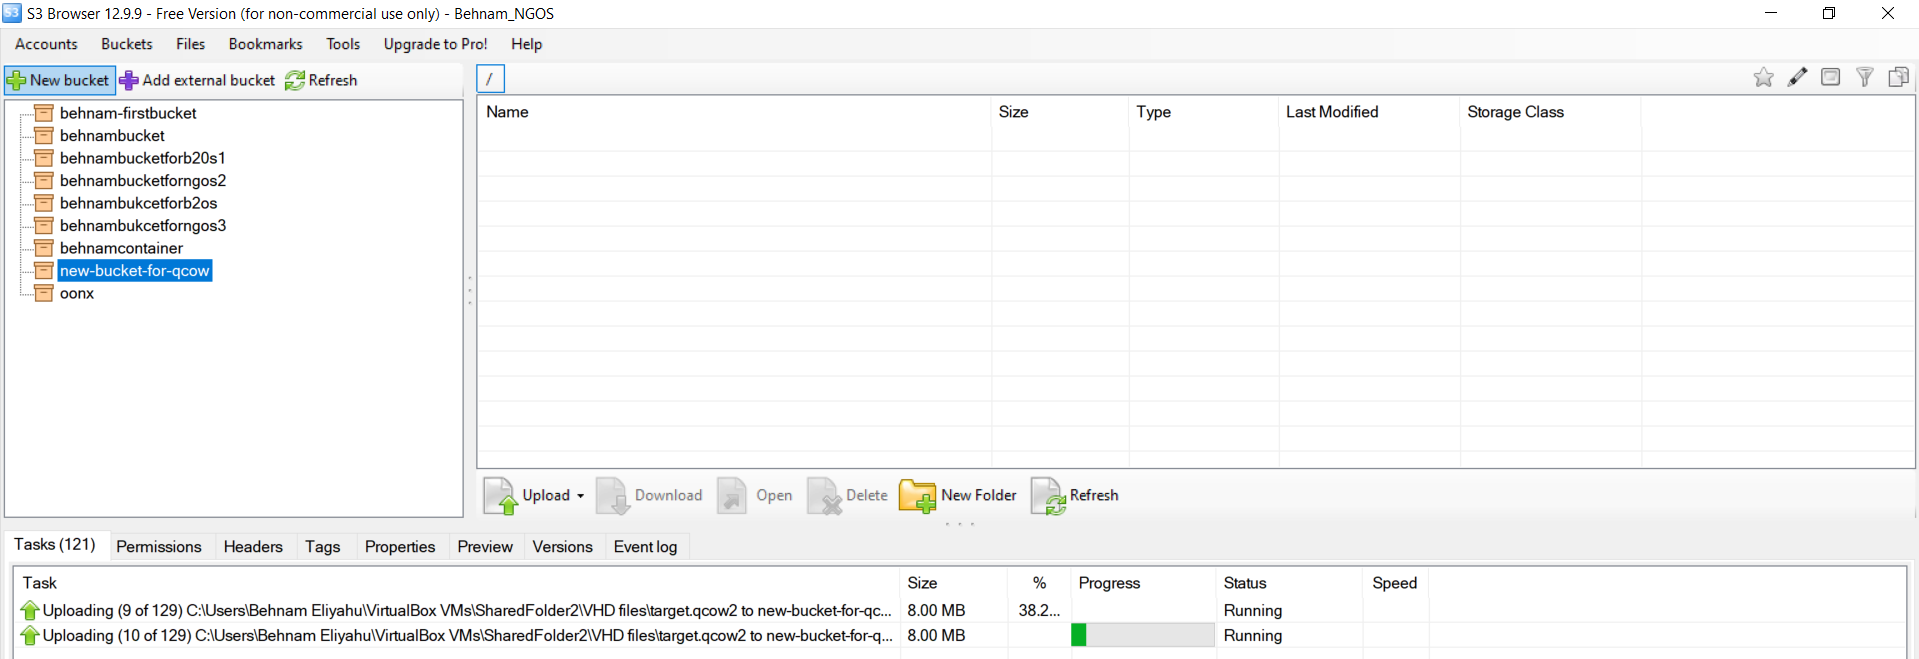Switch to the Preview tab

point(485,547)
